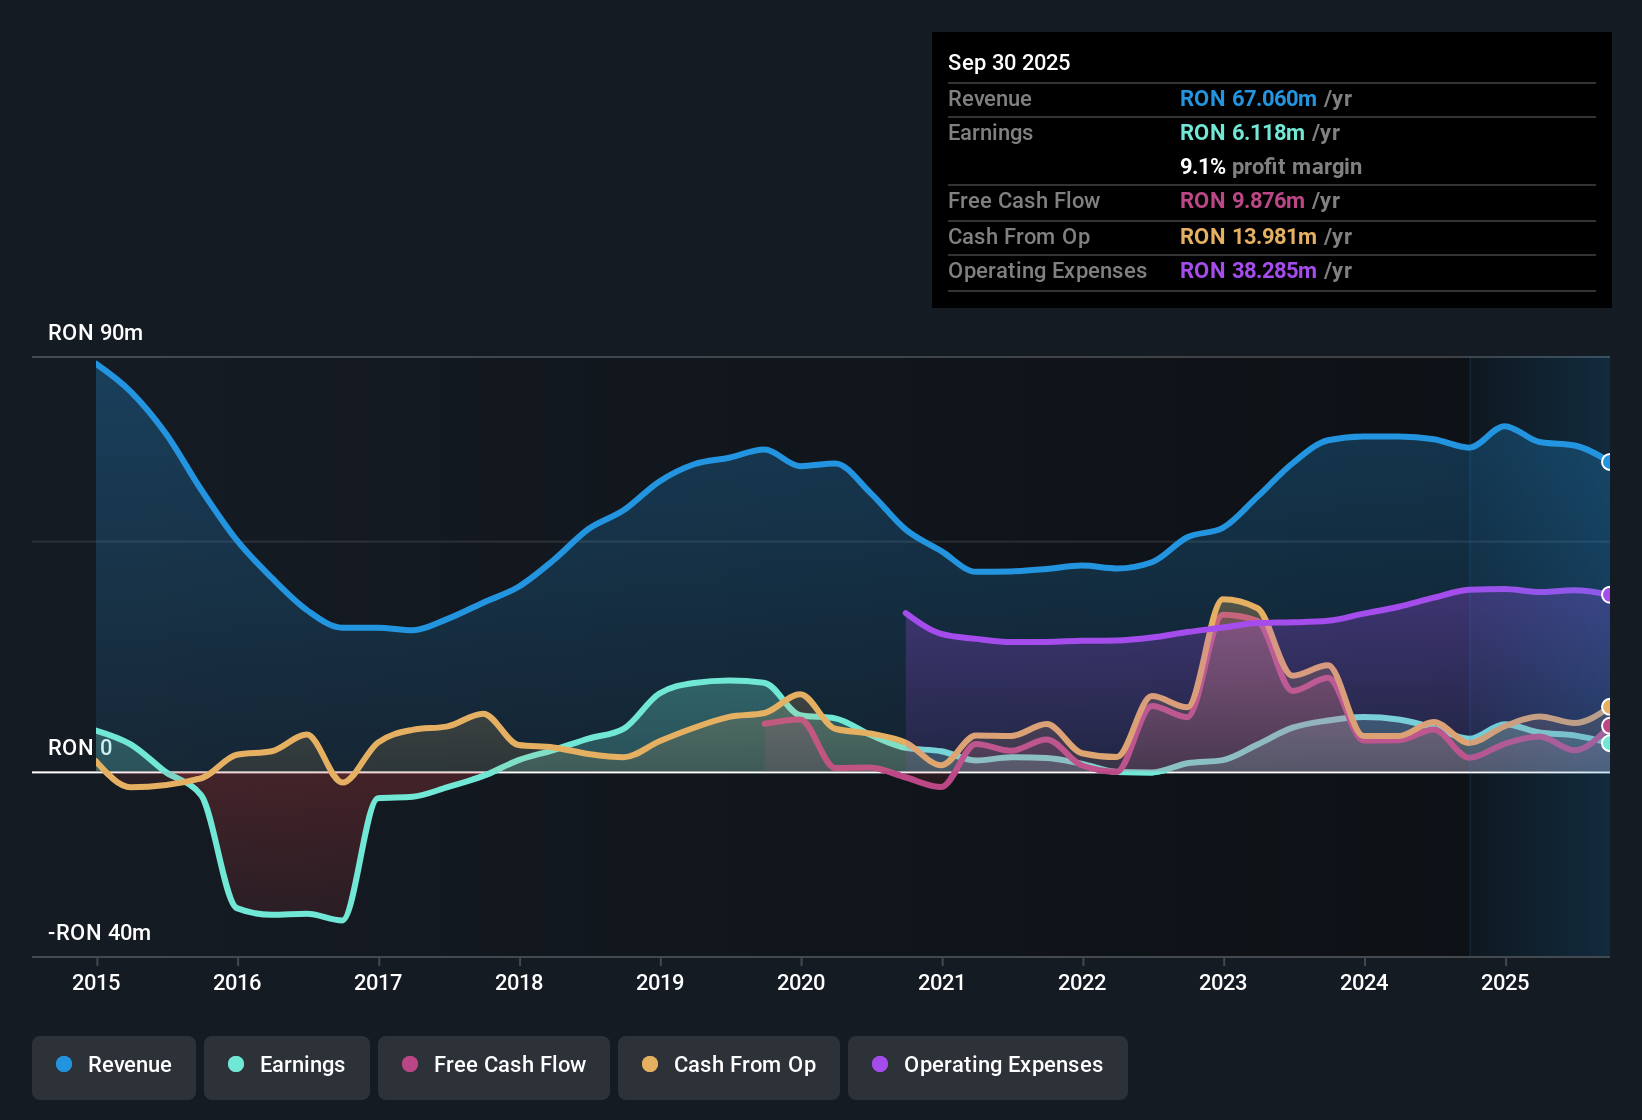Screen dimensions: 1642x1120
Task: Select the orange Cash From Op endpoint marker
Action: click(x=1607, y=705)
